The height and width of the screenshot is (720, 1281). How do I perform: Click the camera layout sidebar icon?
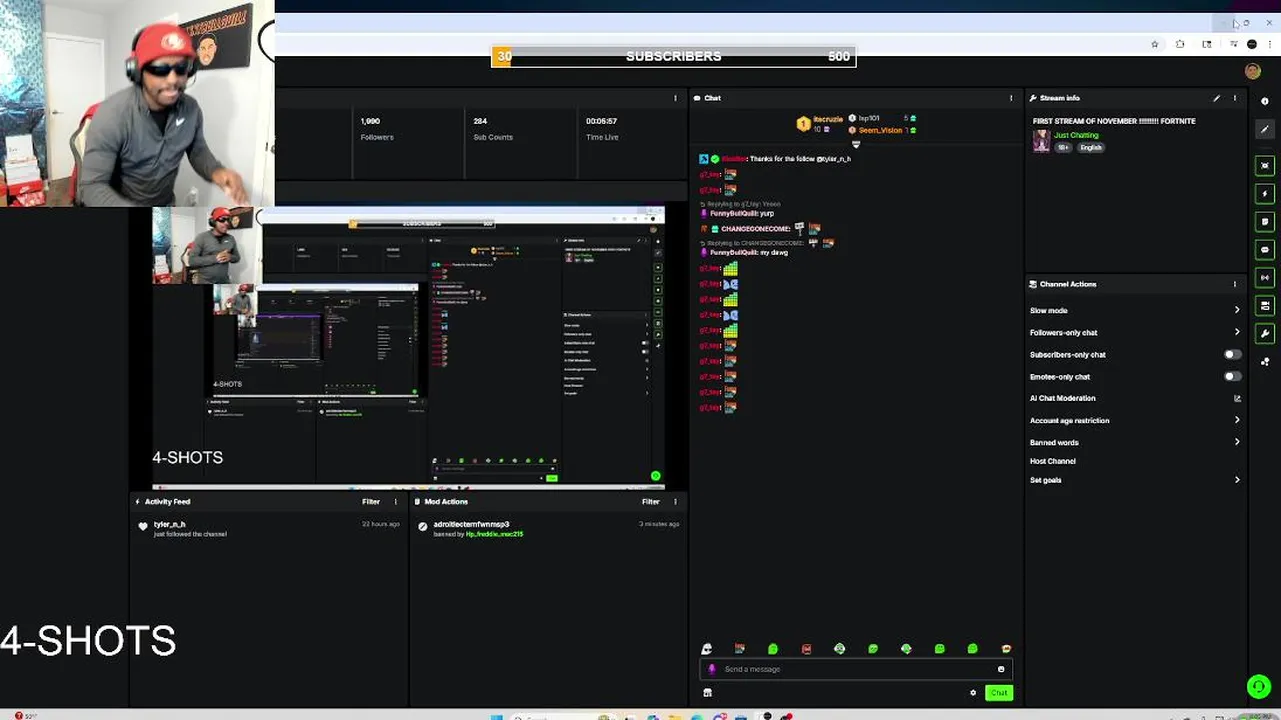pos(1265,305)
